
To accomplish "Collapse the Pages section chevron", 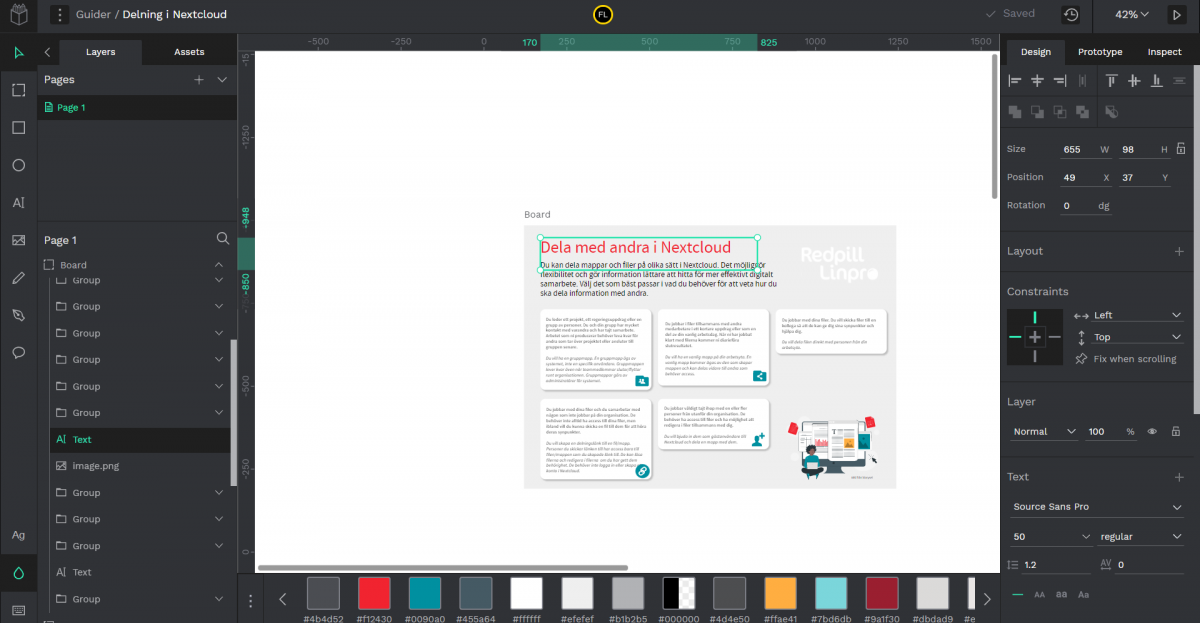I will tap(222, 79).
